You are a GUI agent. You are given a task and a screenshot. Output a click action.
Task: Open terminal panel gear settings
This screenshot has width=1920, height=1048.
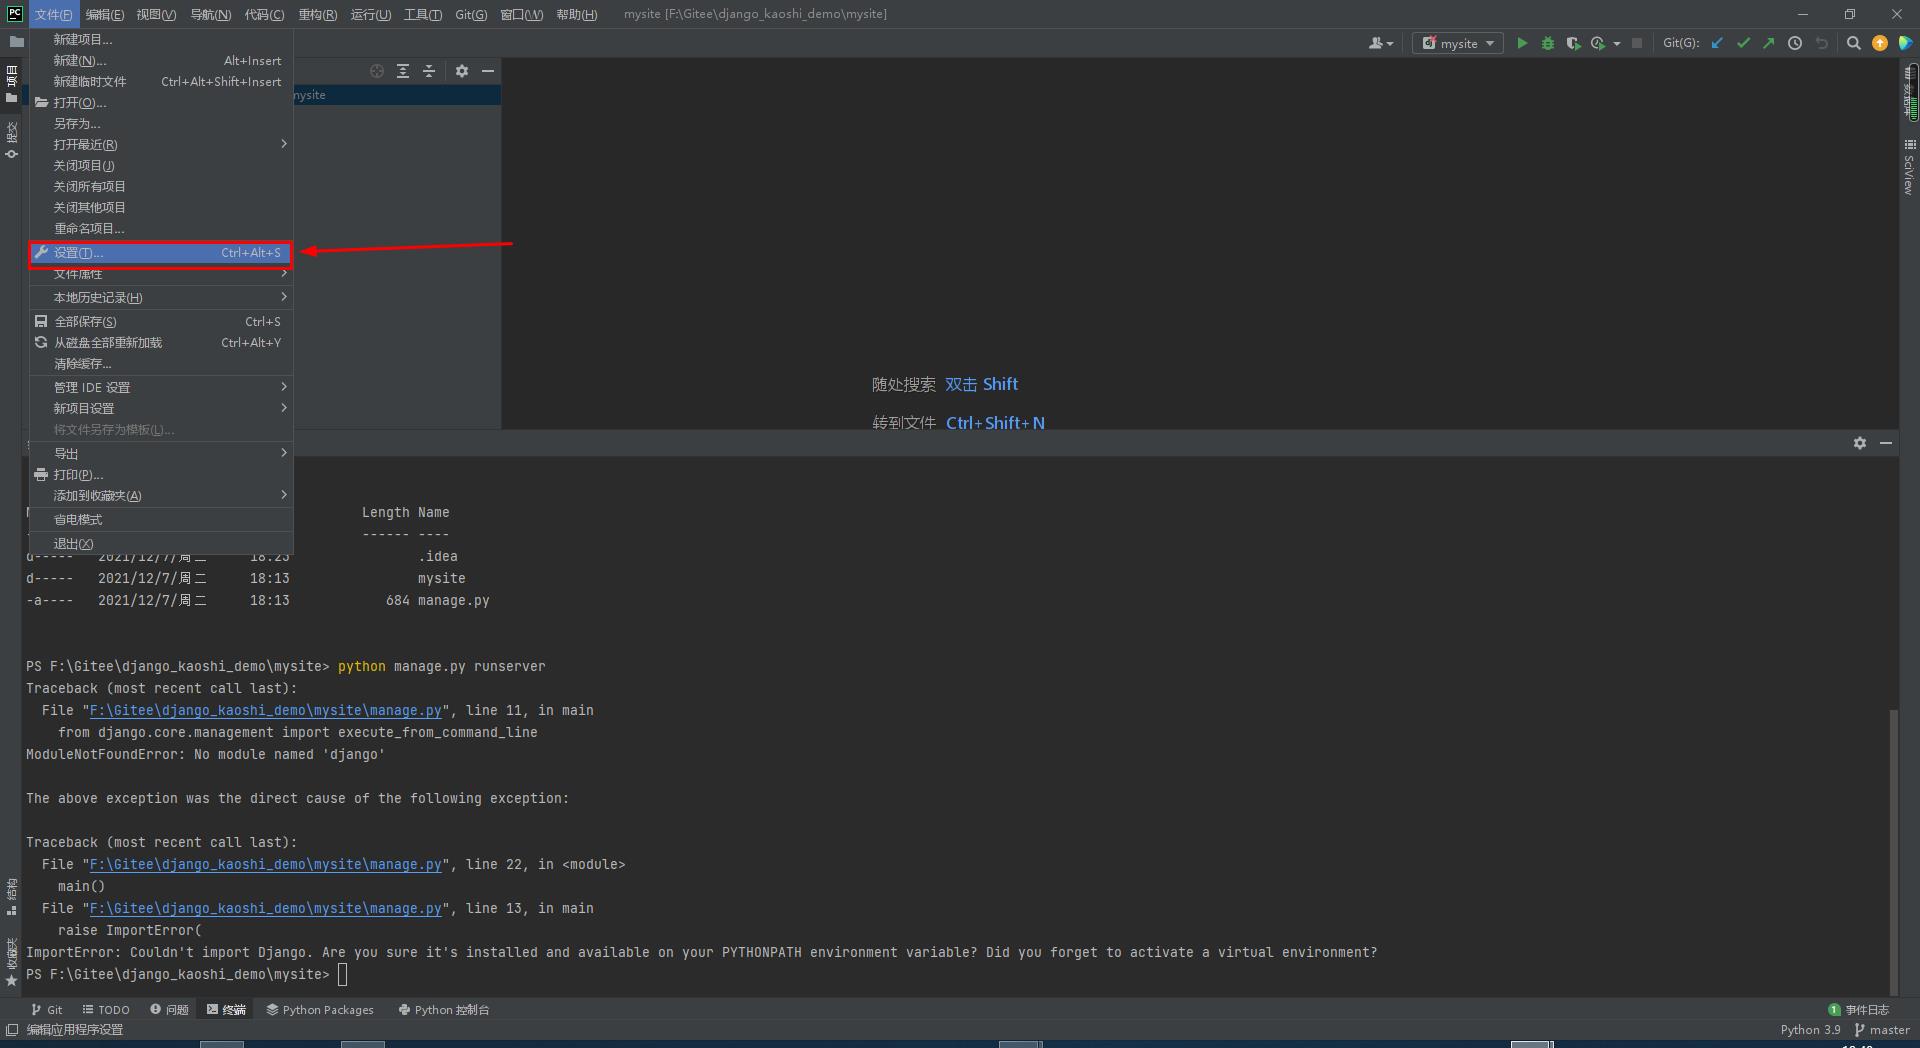(x=1860, y=443)
